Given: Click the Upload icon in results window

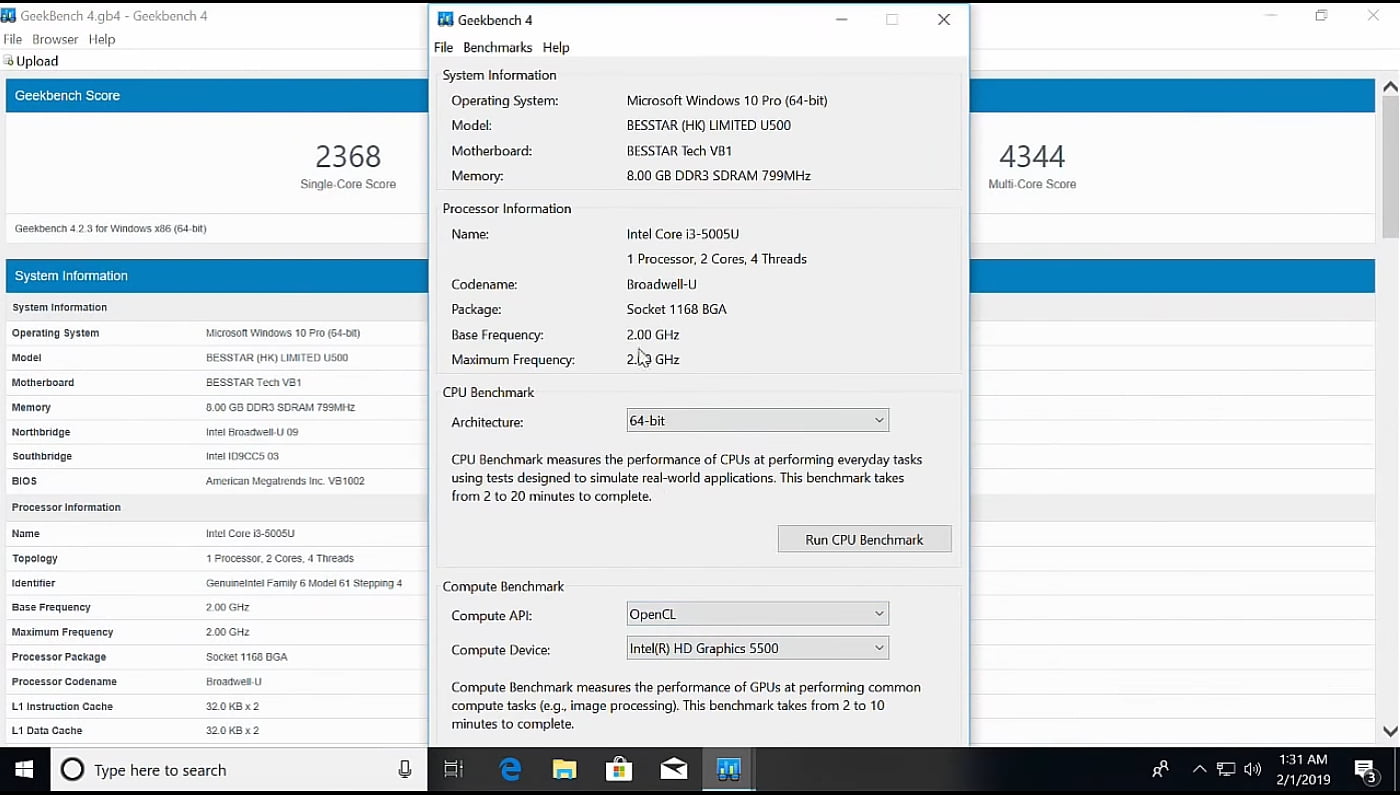Looking at the screenshot, I should point(9,61).
